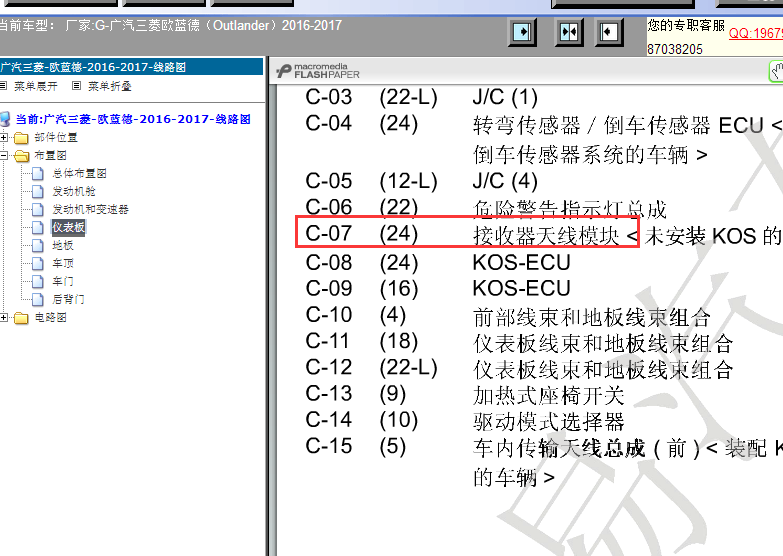Viewport: 783px width, 556px height.
Task: Expand the 部件位置 tree node
Action: [6, 138]
